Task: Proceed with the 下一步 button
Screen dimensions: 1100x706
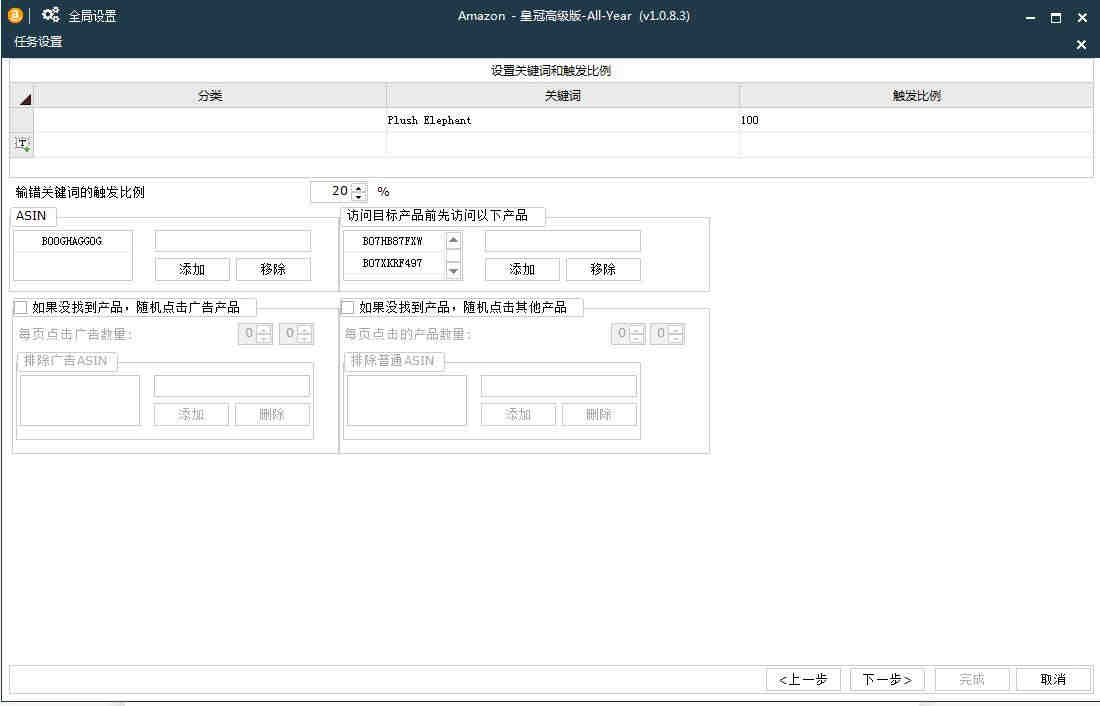Action: 887,679
